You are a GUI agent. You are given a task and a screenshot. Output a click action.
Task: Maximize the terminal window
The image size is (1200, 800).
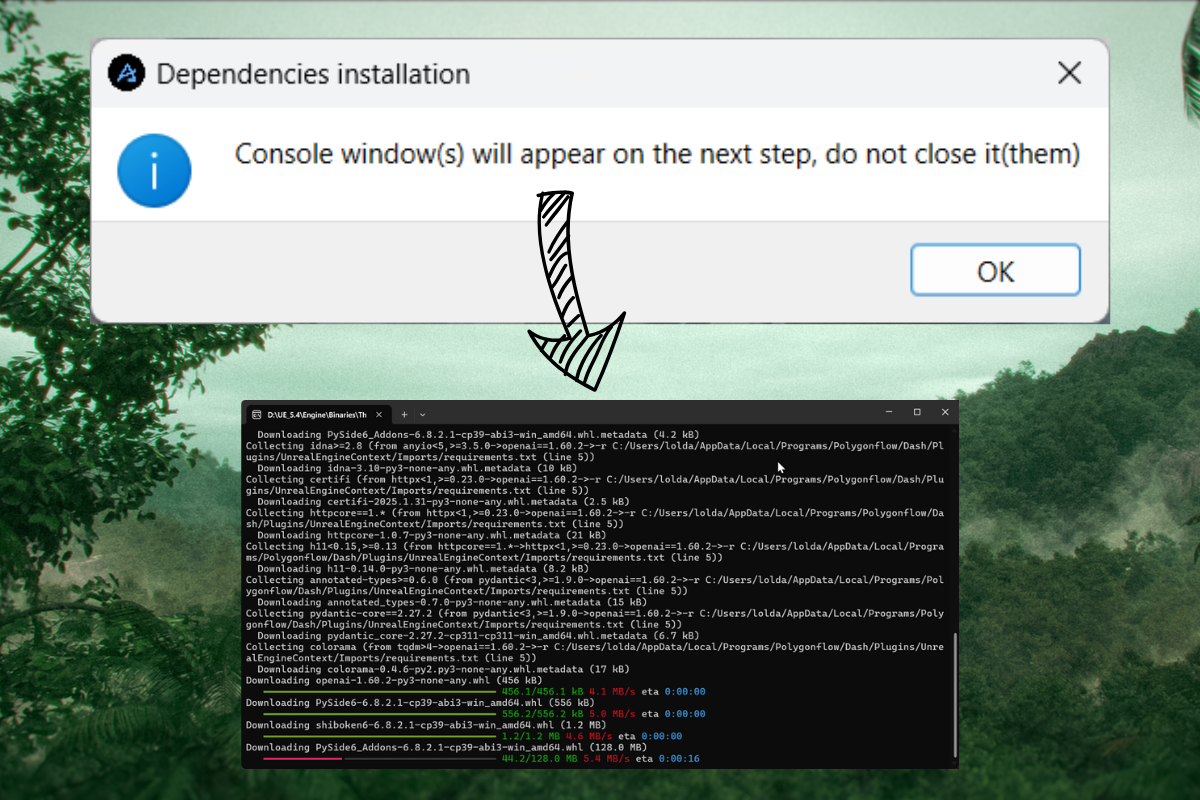click(x=917, y=412)
